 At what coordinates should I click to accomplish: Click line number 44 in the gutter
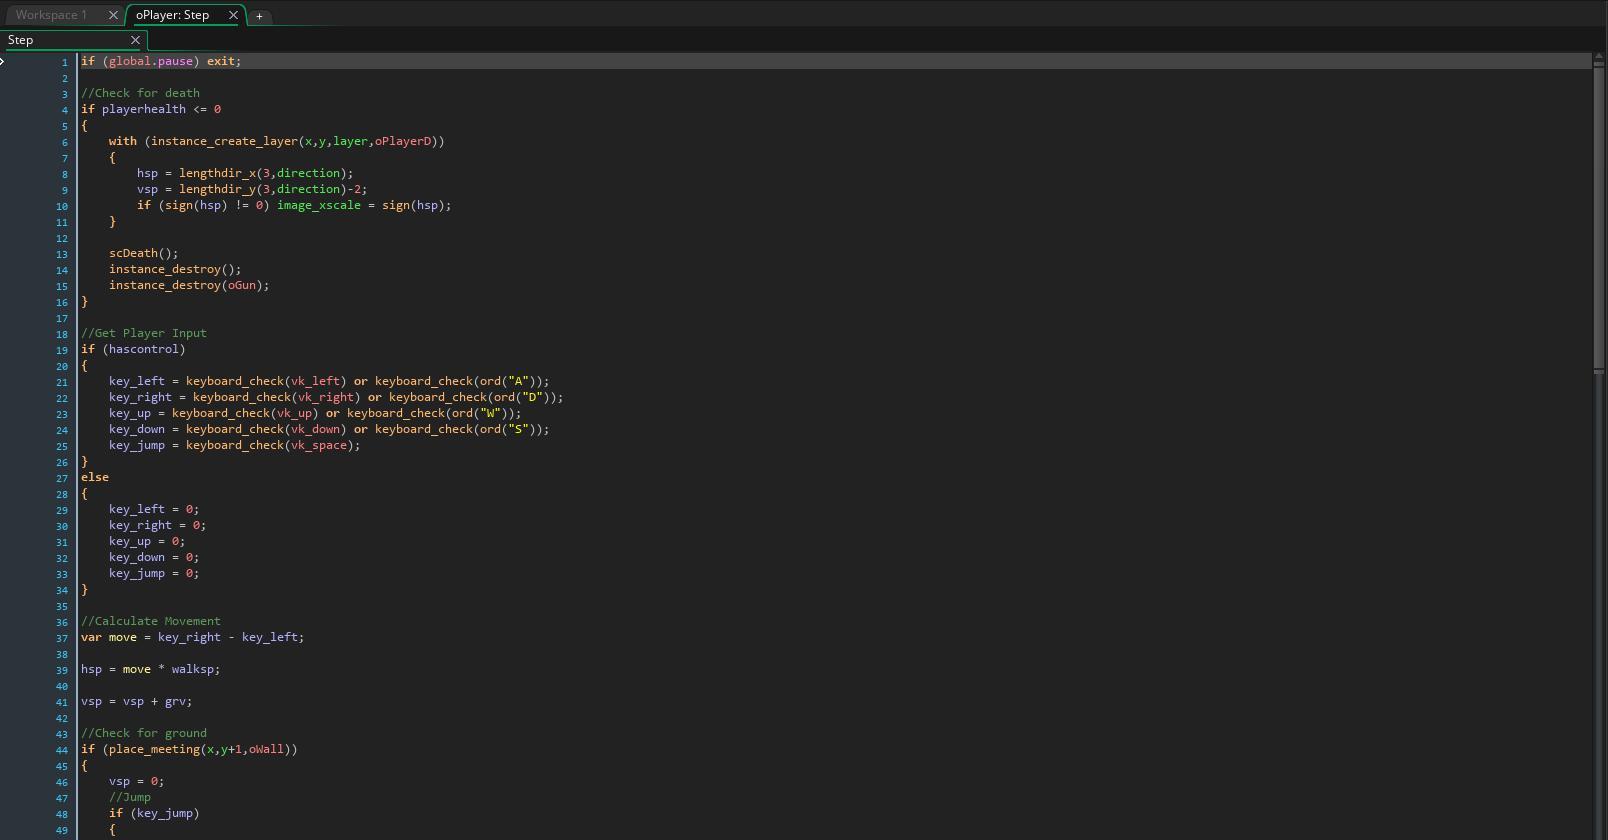click(61, 750)
